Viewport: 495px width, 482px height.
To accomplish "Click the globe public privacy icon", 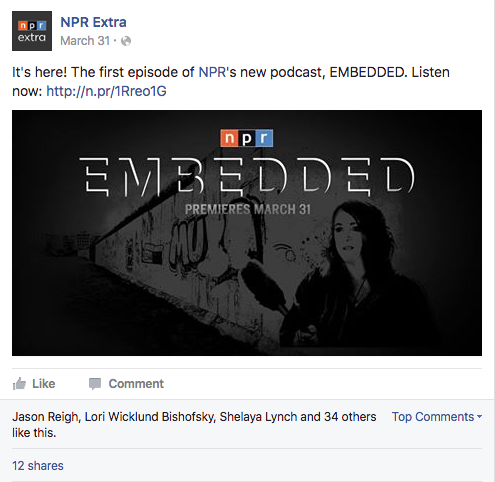I will click(x=126, y=41).
